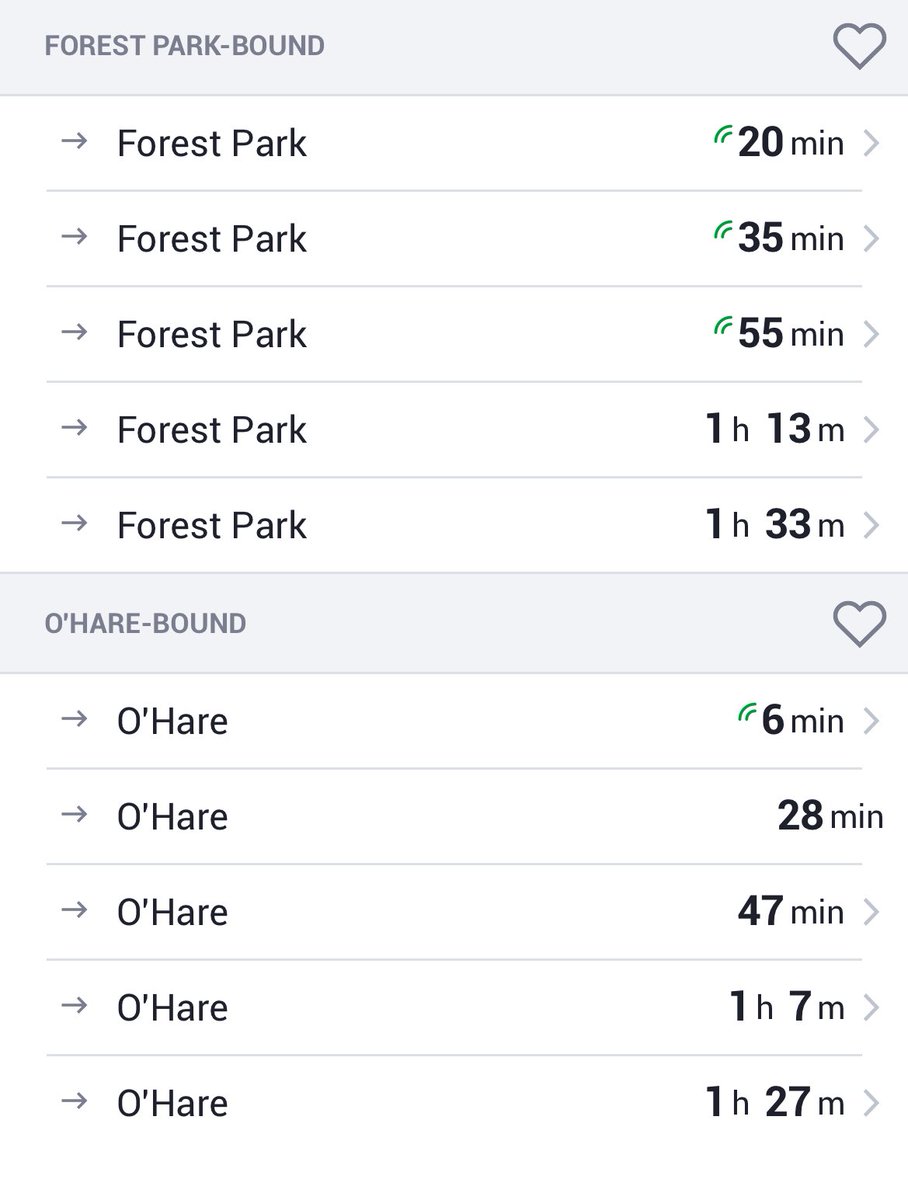Image resolution: width=908 pixels, height=1200 pixels.
Task: Tap the live signal icon beside 6 min
Action: pyautogui.click(x=747, y=713)
